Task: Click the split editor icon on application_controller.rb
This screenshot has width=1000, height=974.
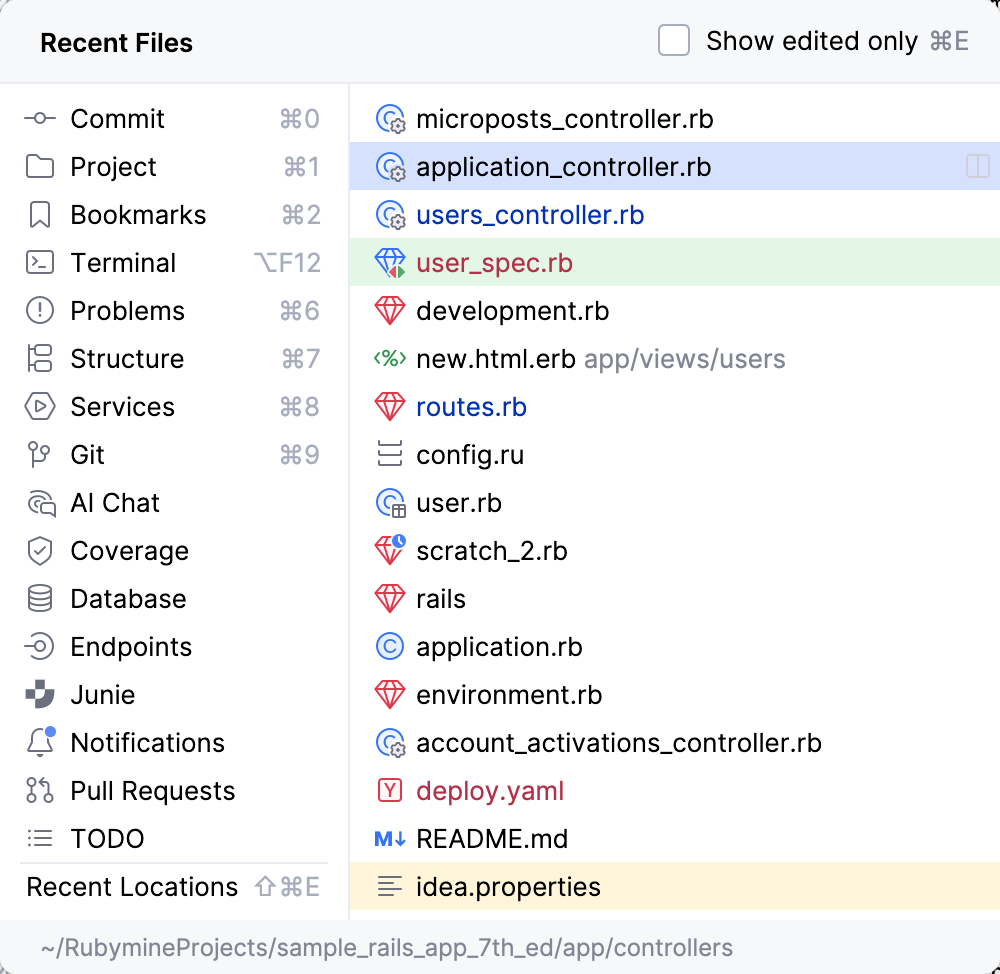Action: click(977, 167)
